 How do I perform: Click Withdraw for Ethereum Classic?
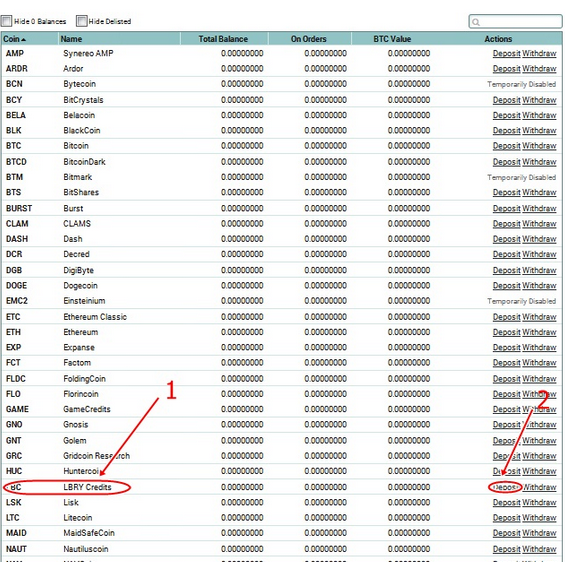[x=539, y=317]
